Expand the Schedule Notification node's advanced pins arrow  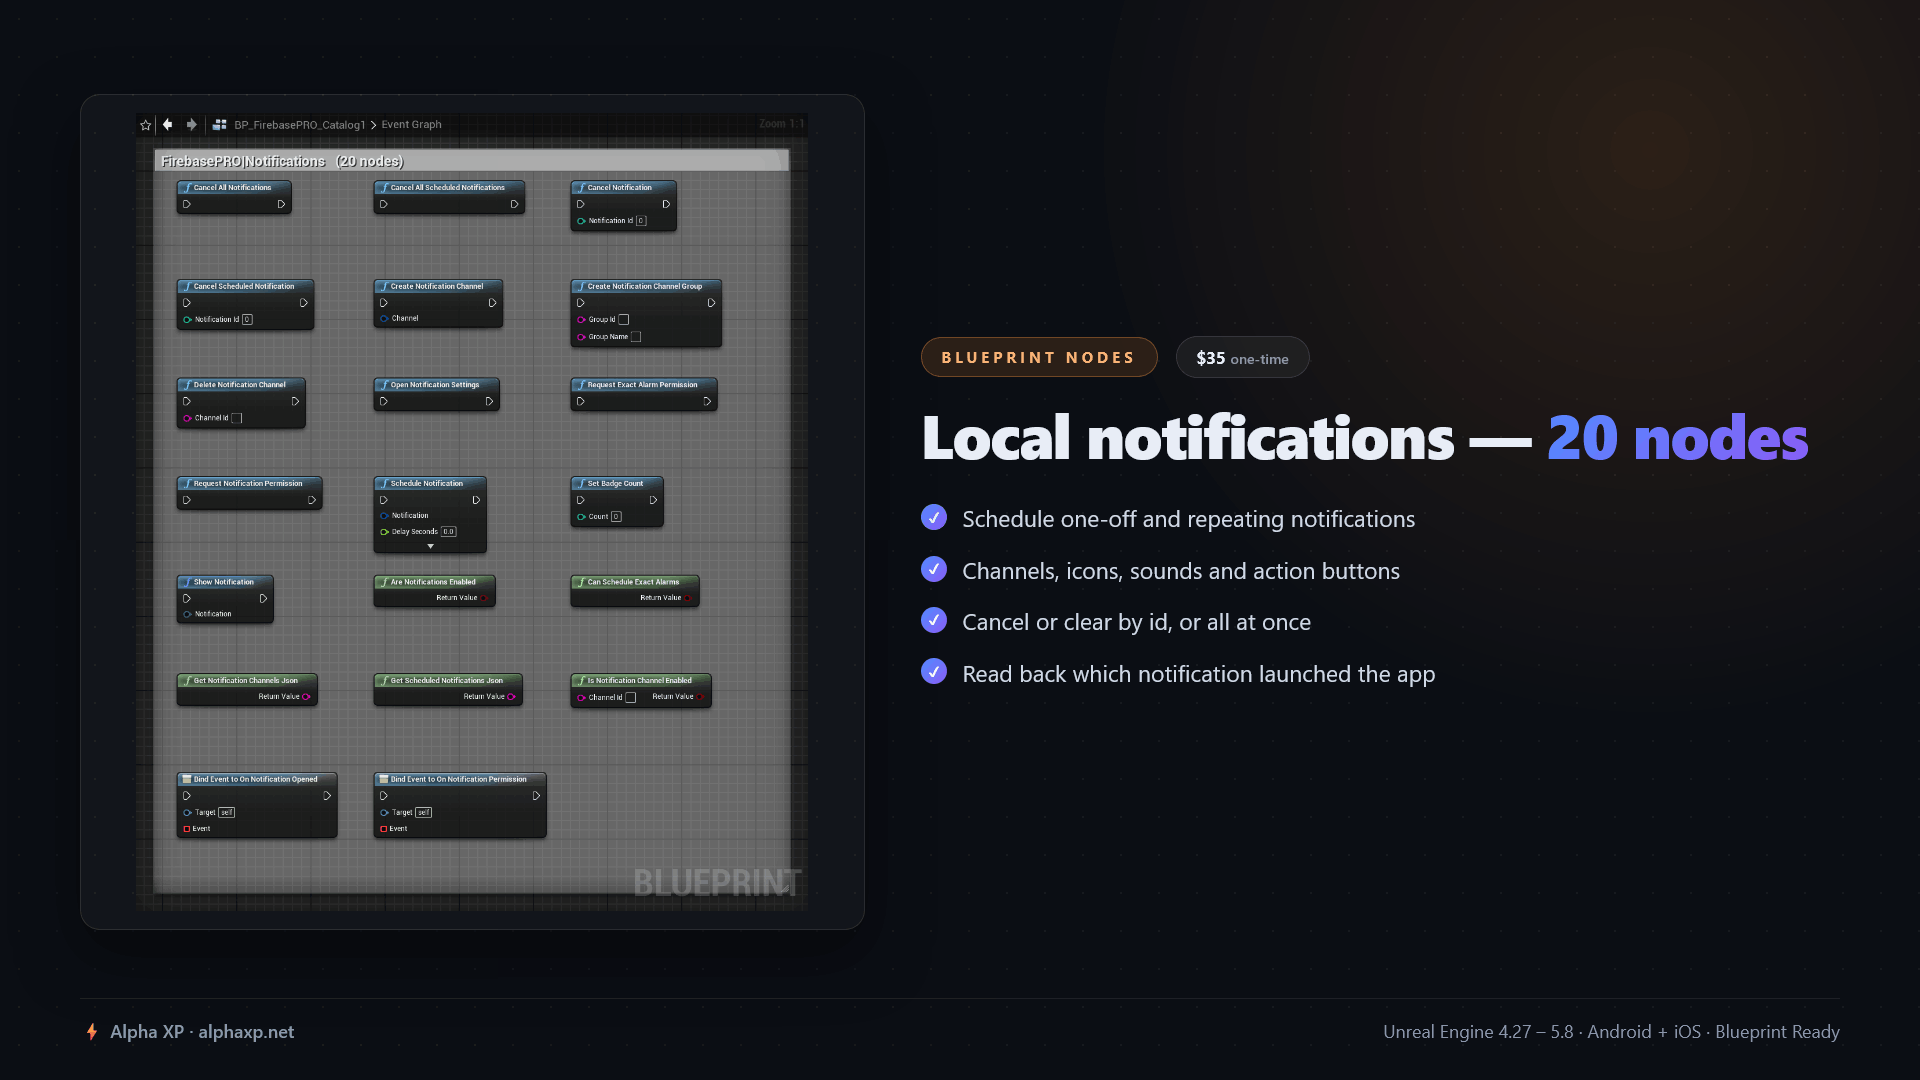[x=431, y=546]
